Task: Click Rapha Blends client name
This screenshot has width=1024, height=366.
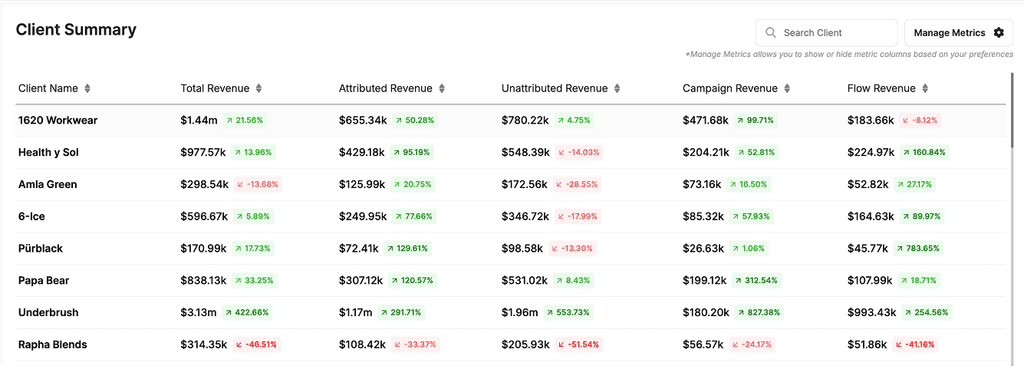Action: coord(53,344)
